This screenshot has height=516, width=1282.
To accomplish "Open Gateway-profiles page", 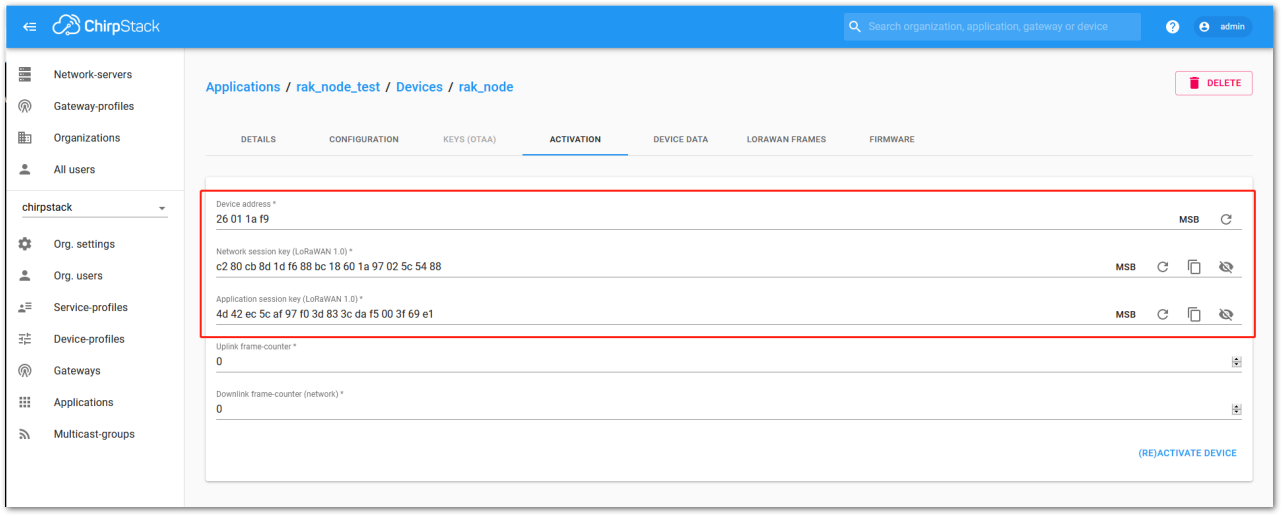I will (94, 106).
